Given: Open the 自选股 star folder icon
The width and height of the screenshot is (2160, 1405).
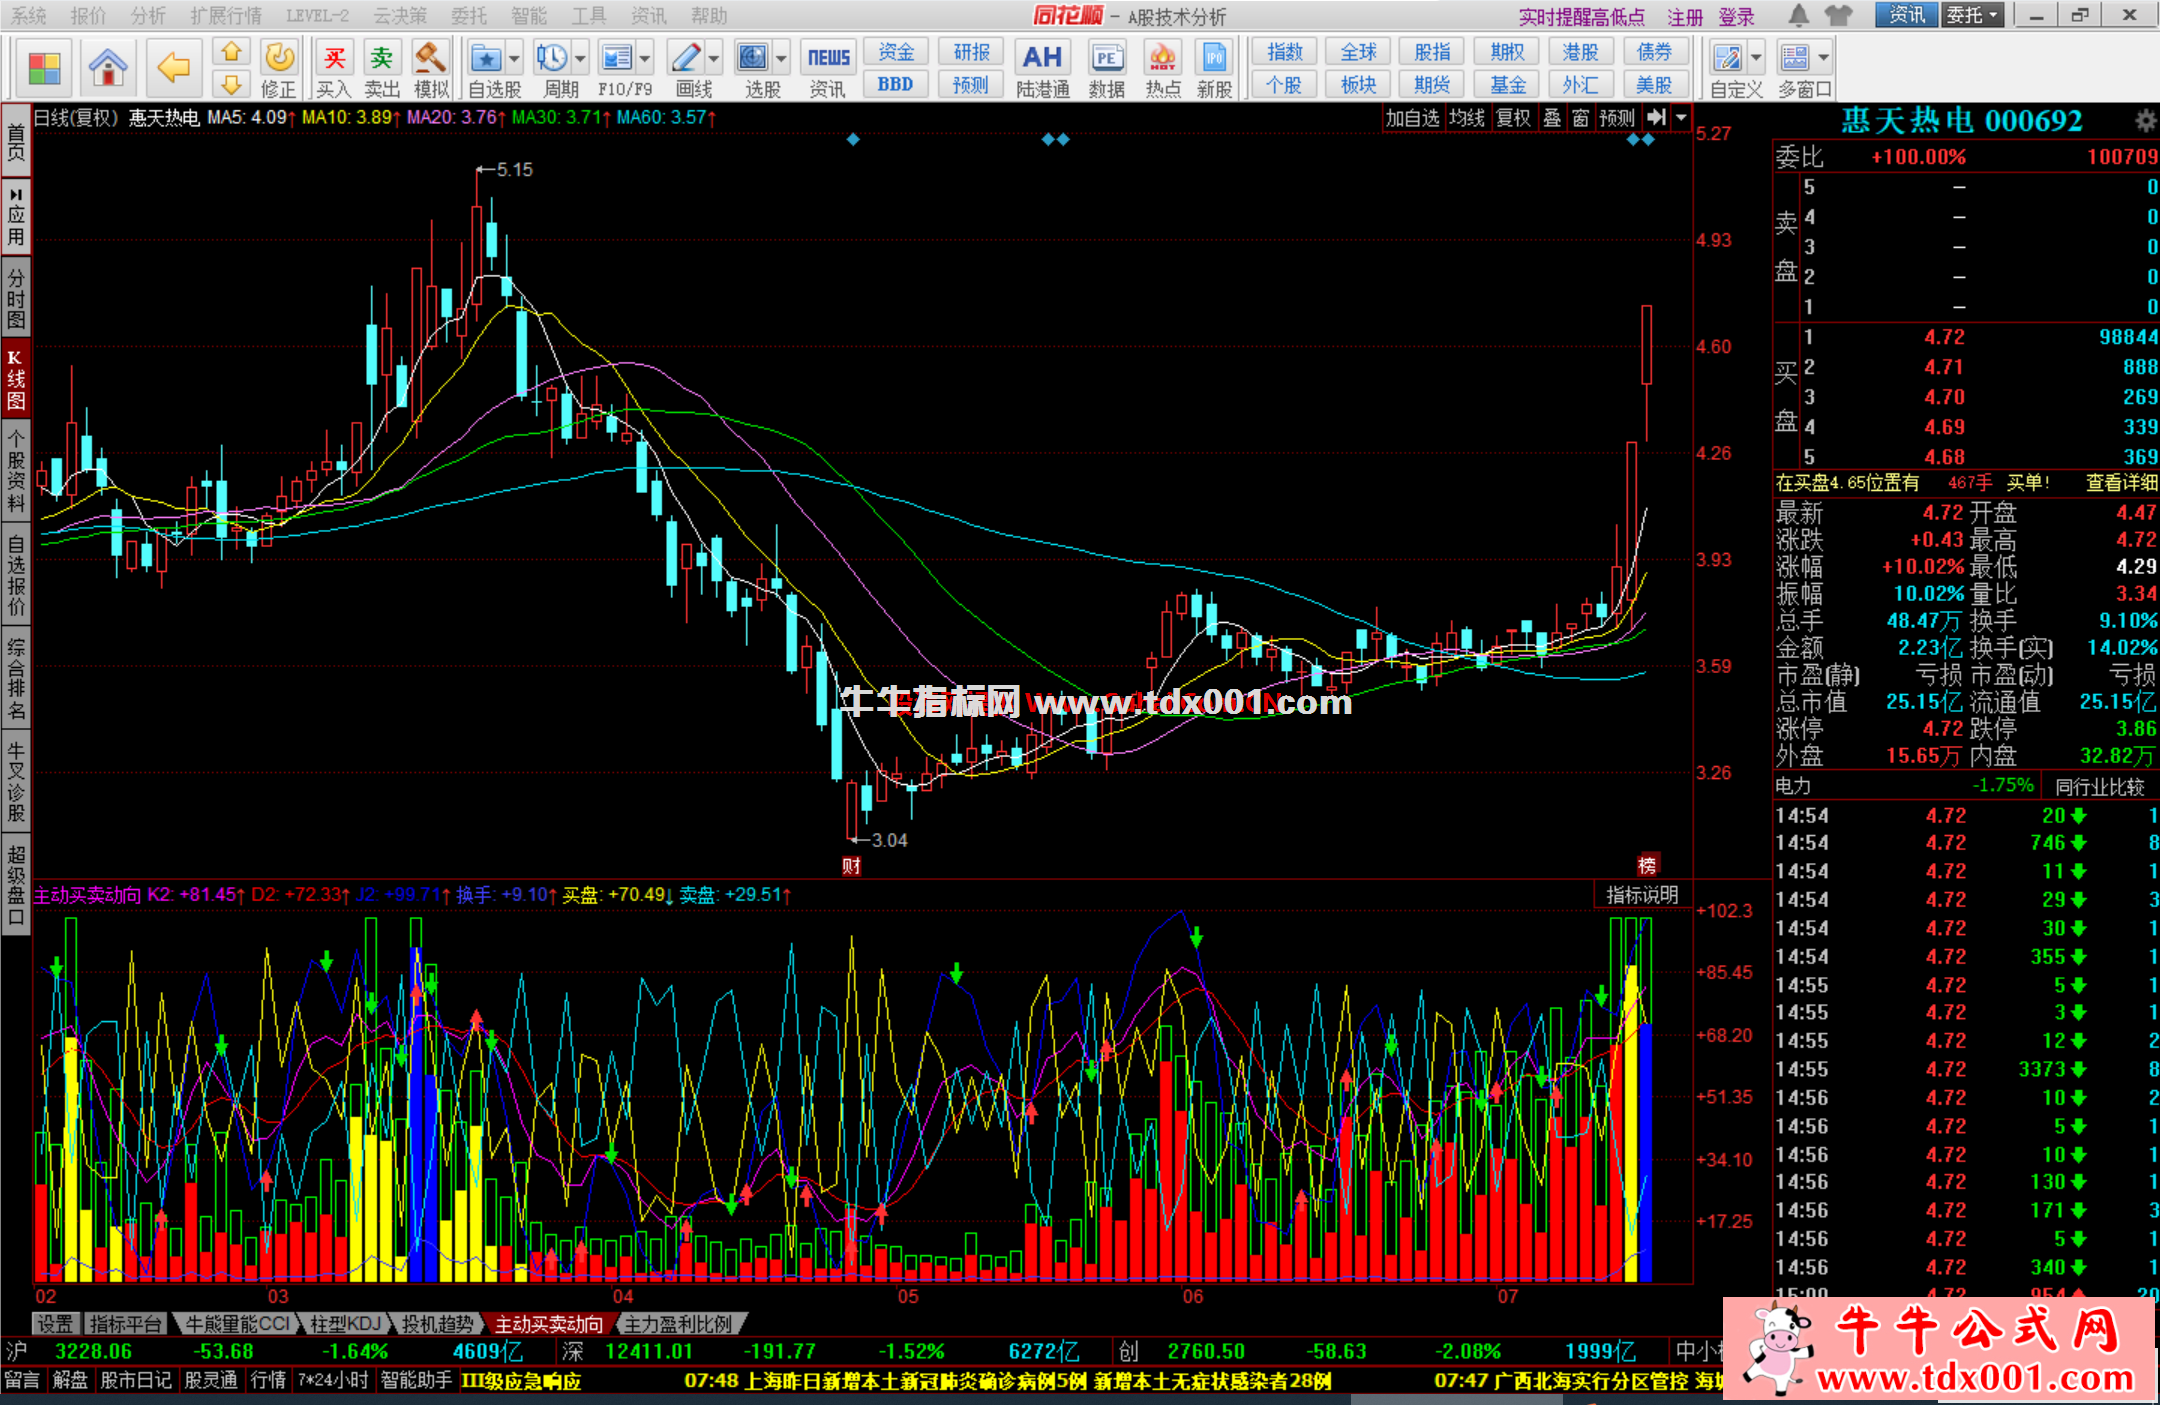Looking at the screenshot, I should coord(486,58).
